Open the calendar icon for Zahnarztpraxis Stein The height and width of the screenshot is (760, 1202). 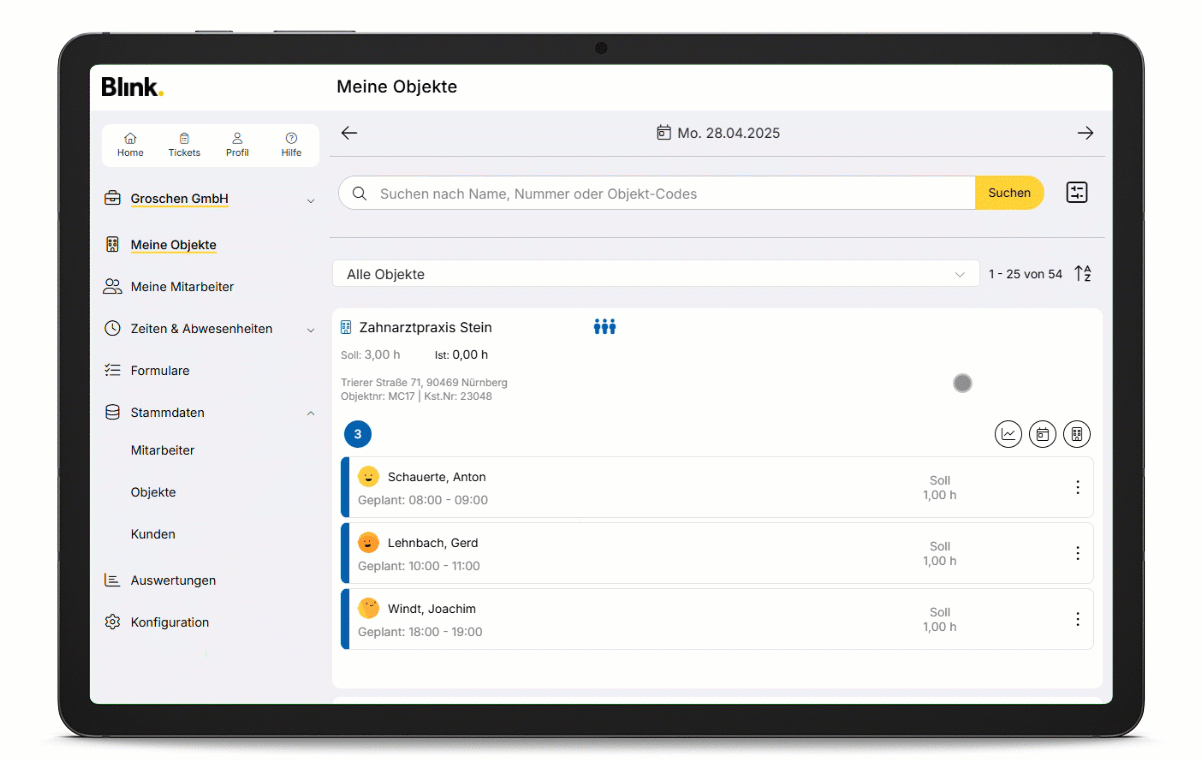(x=1042, y=434)
